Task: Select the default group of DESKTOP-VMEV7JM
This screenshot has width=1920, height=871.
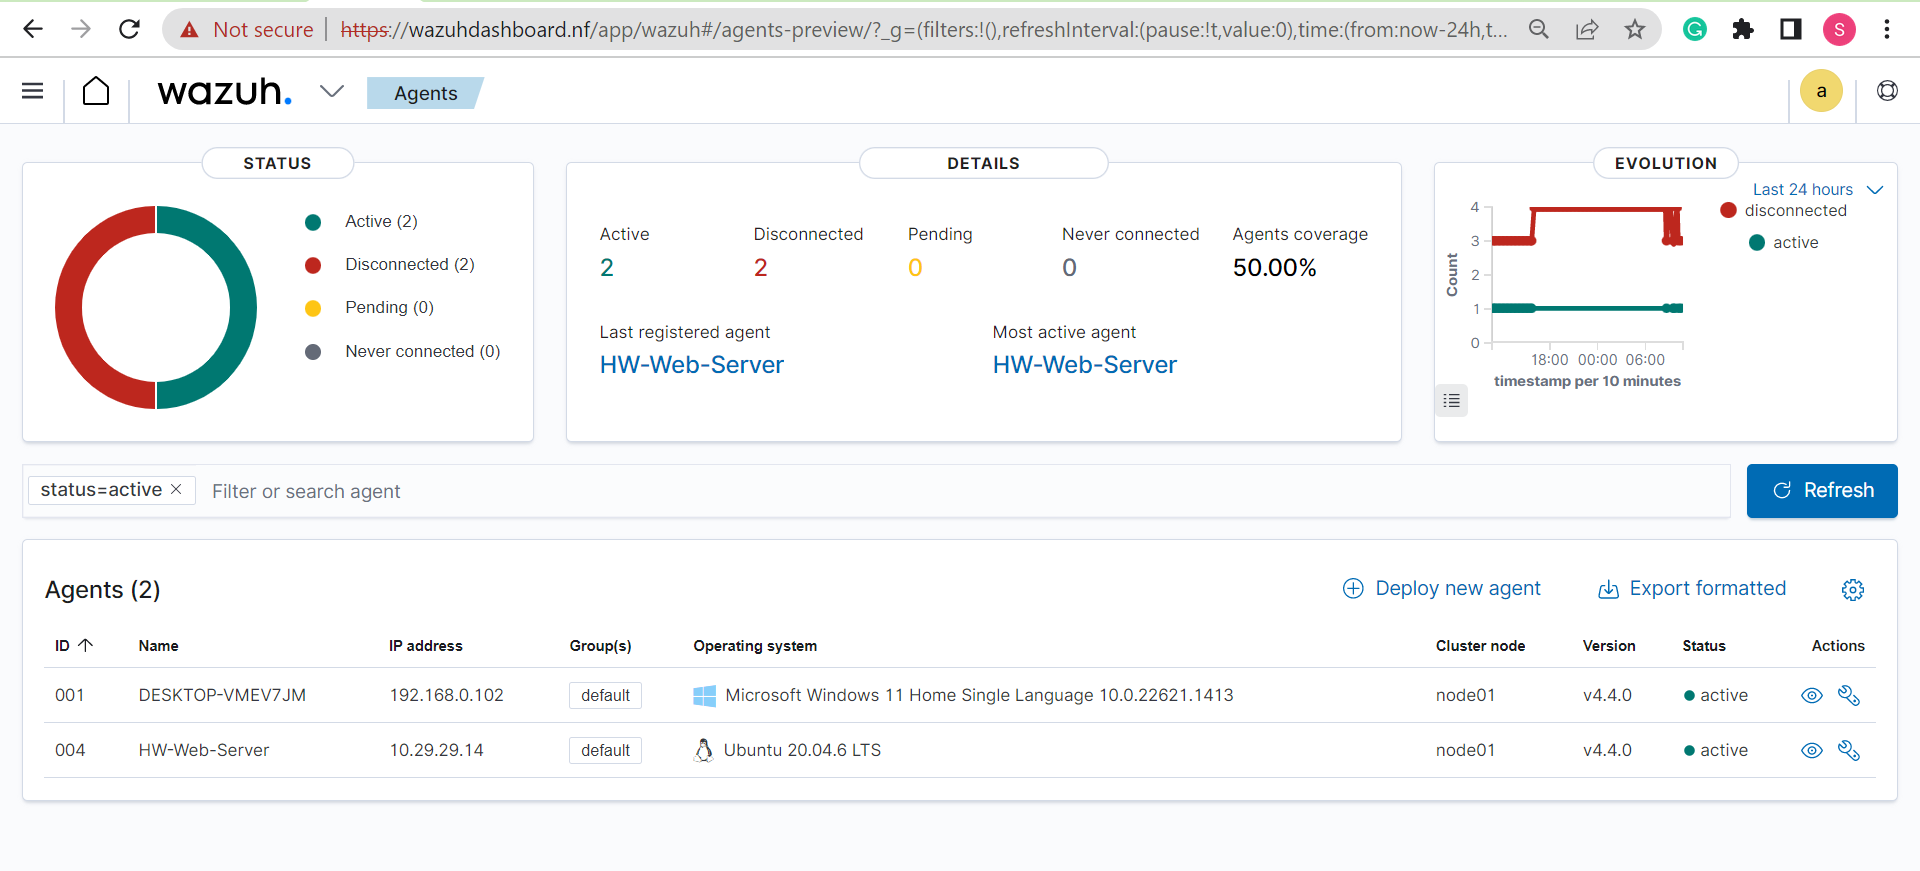Action: point(606,695)
